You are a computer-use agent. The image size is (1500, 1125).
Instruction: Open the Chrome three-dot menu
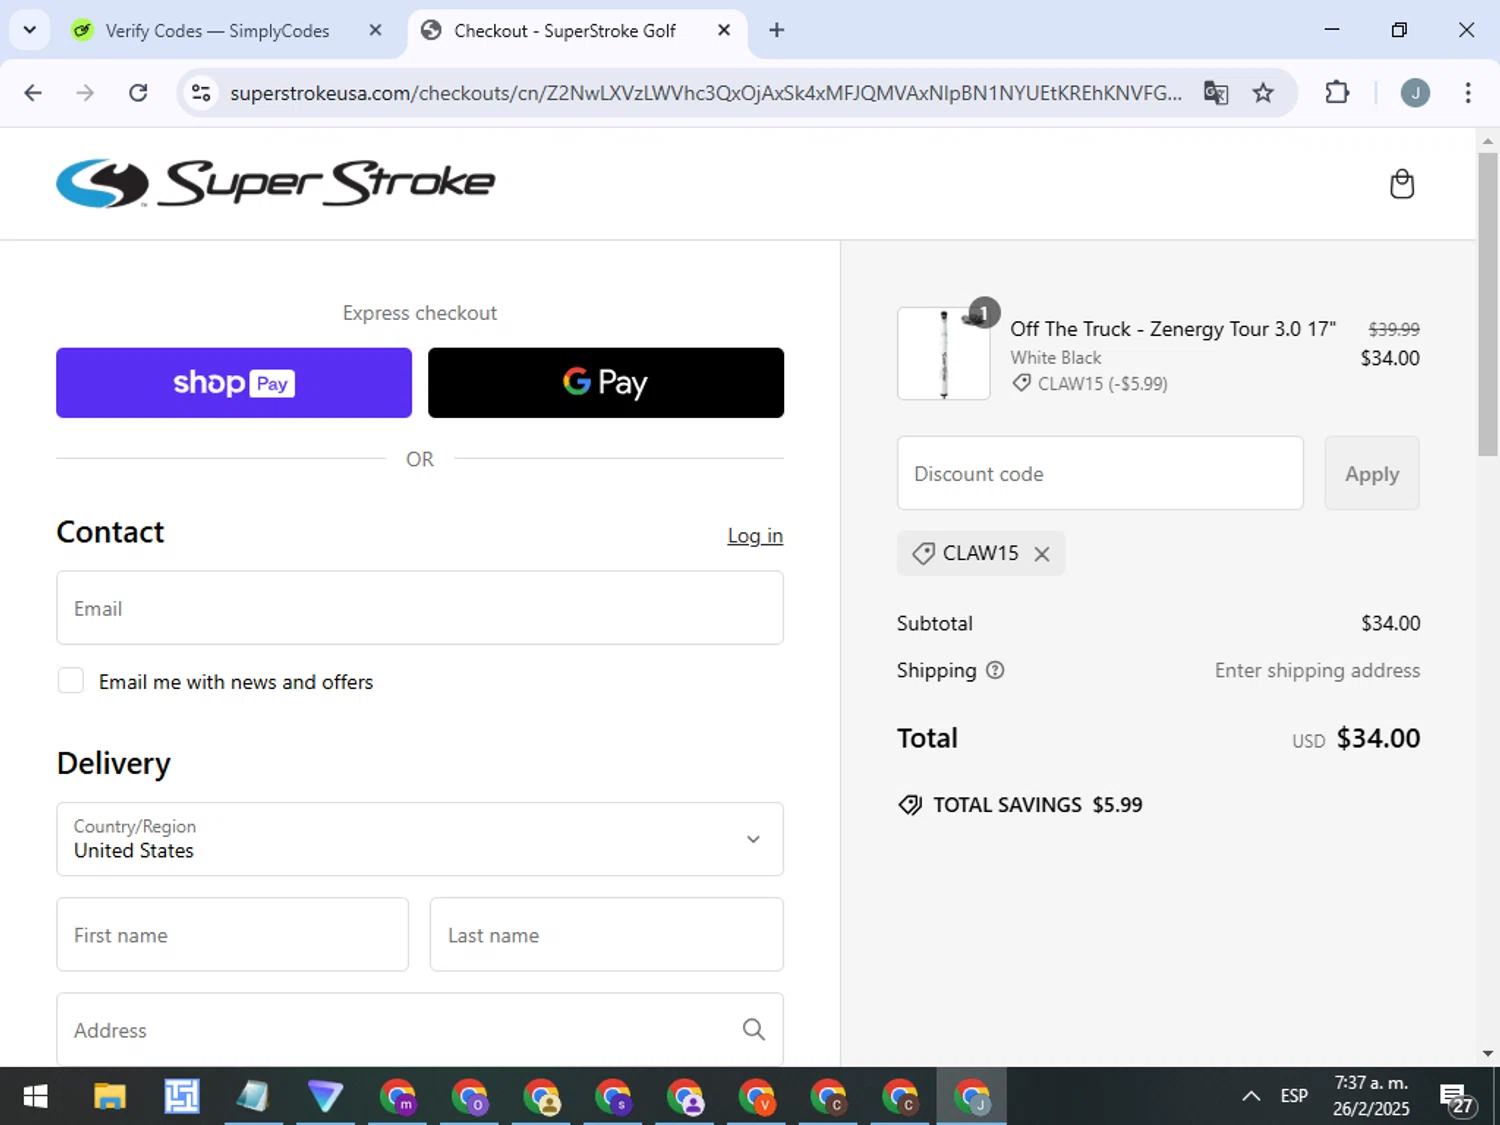coord(1468,93)
